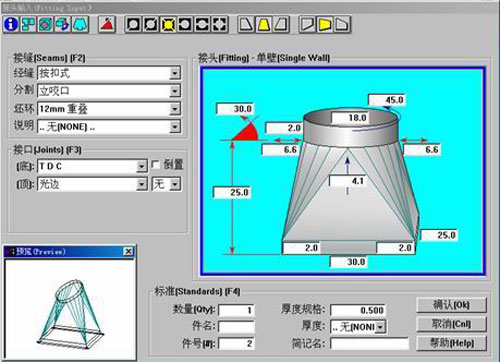This screenshot has width=500, height=362.
Task: Select the yellow centered trapezoid profile icon
Action: (x=264, y=24)
